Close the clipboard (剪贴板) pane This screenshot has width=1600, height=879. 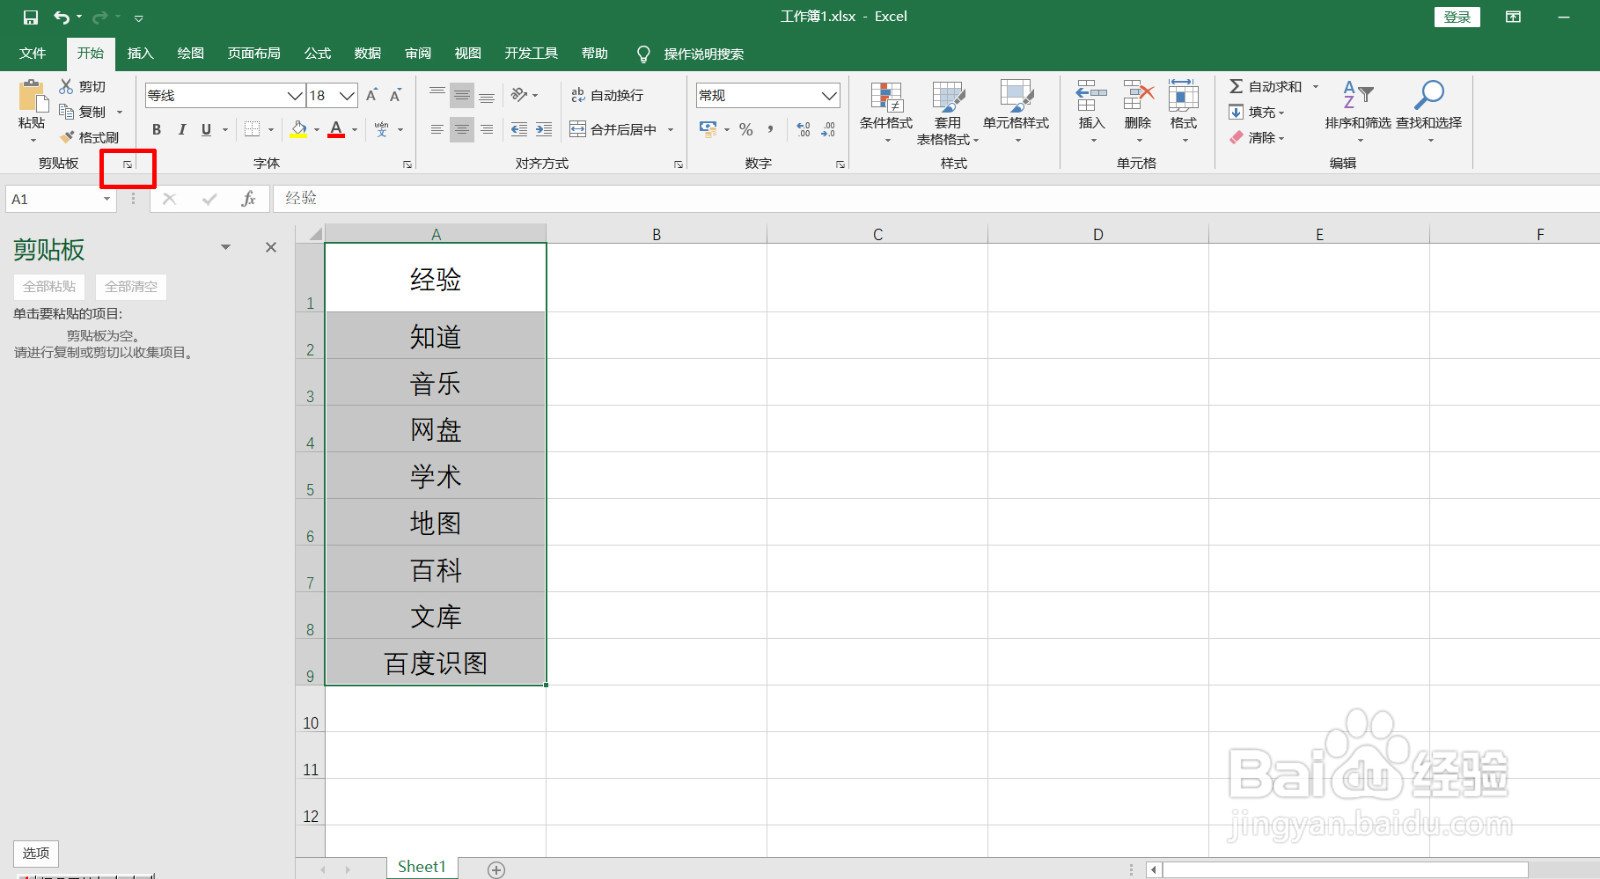(x=271, y=247)
